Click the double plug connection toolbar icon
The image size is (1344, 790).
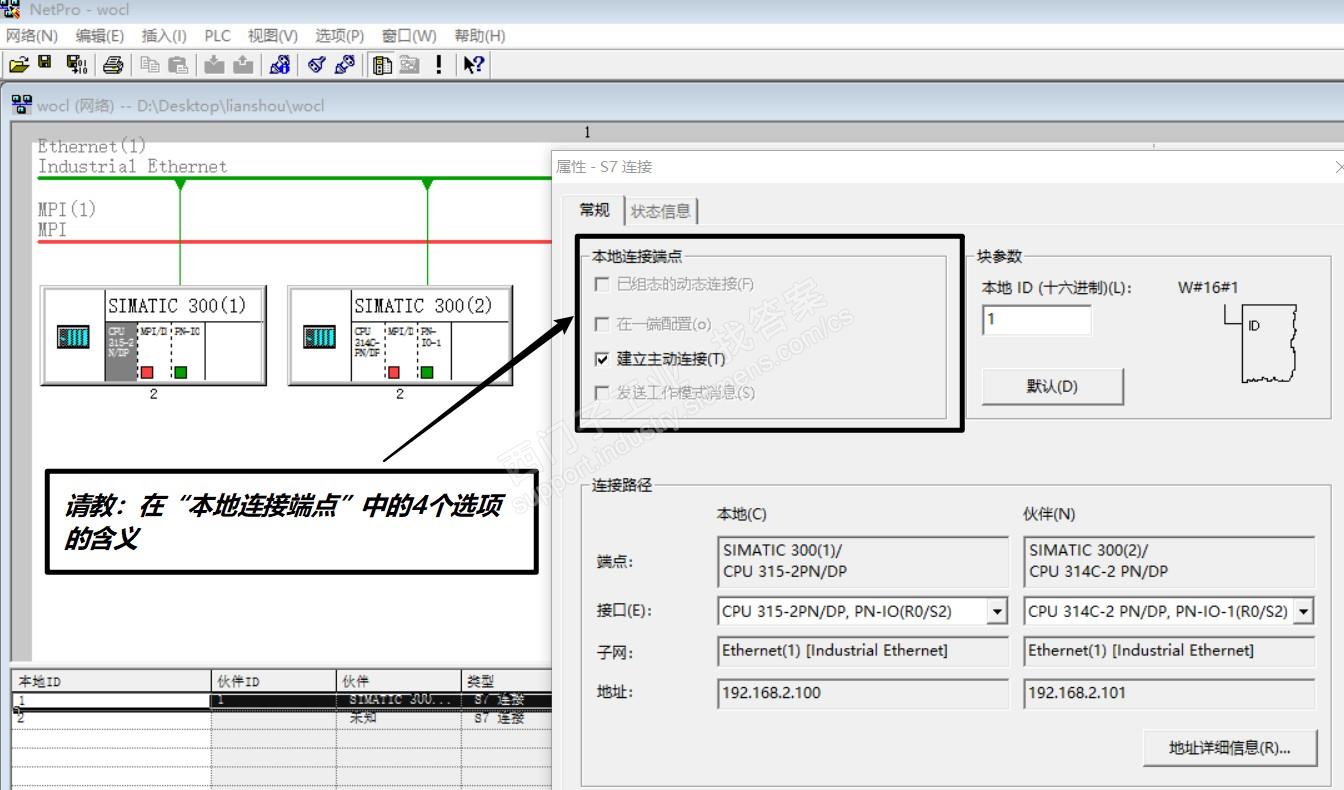coord(344,65)
